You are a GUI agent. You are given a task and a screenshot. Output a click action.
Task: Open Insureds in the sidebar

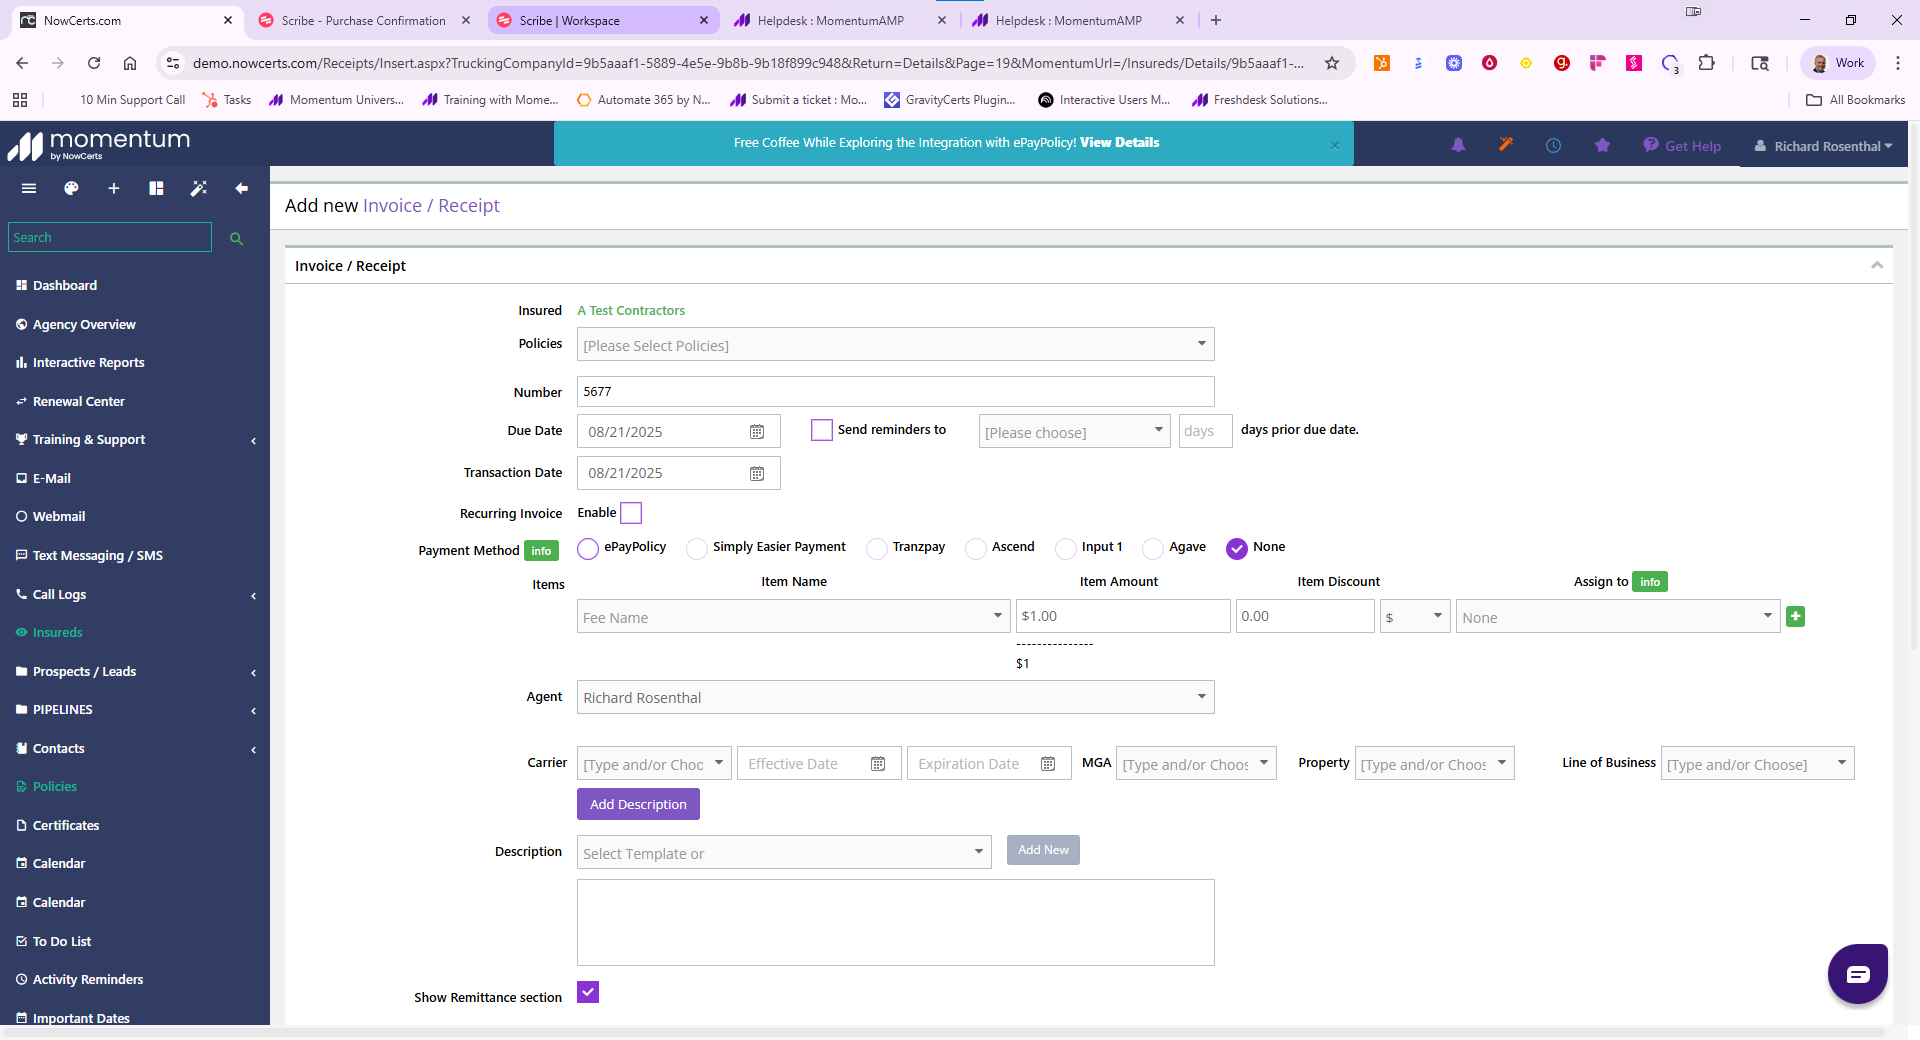pos(57,632)
